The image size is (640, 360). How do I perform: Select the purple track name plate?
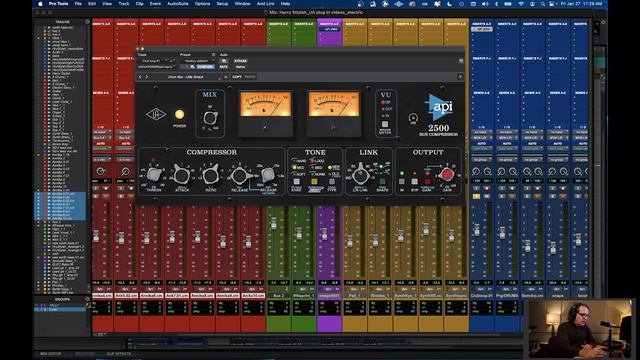coord(329,296)
